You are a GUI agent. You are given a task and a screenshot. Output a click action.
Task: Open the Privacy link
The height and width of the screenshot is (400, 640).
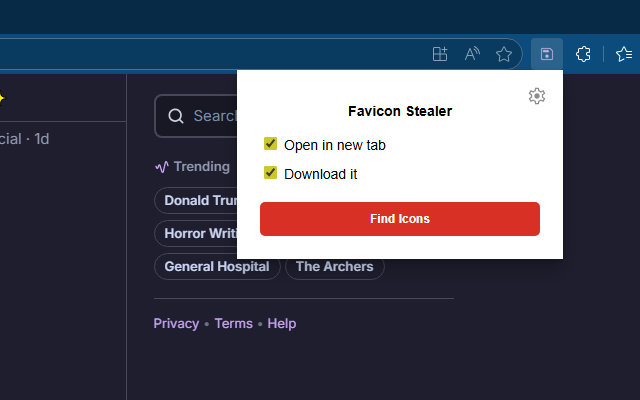(176, 323)
